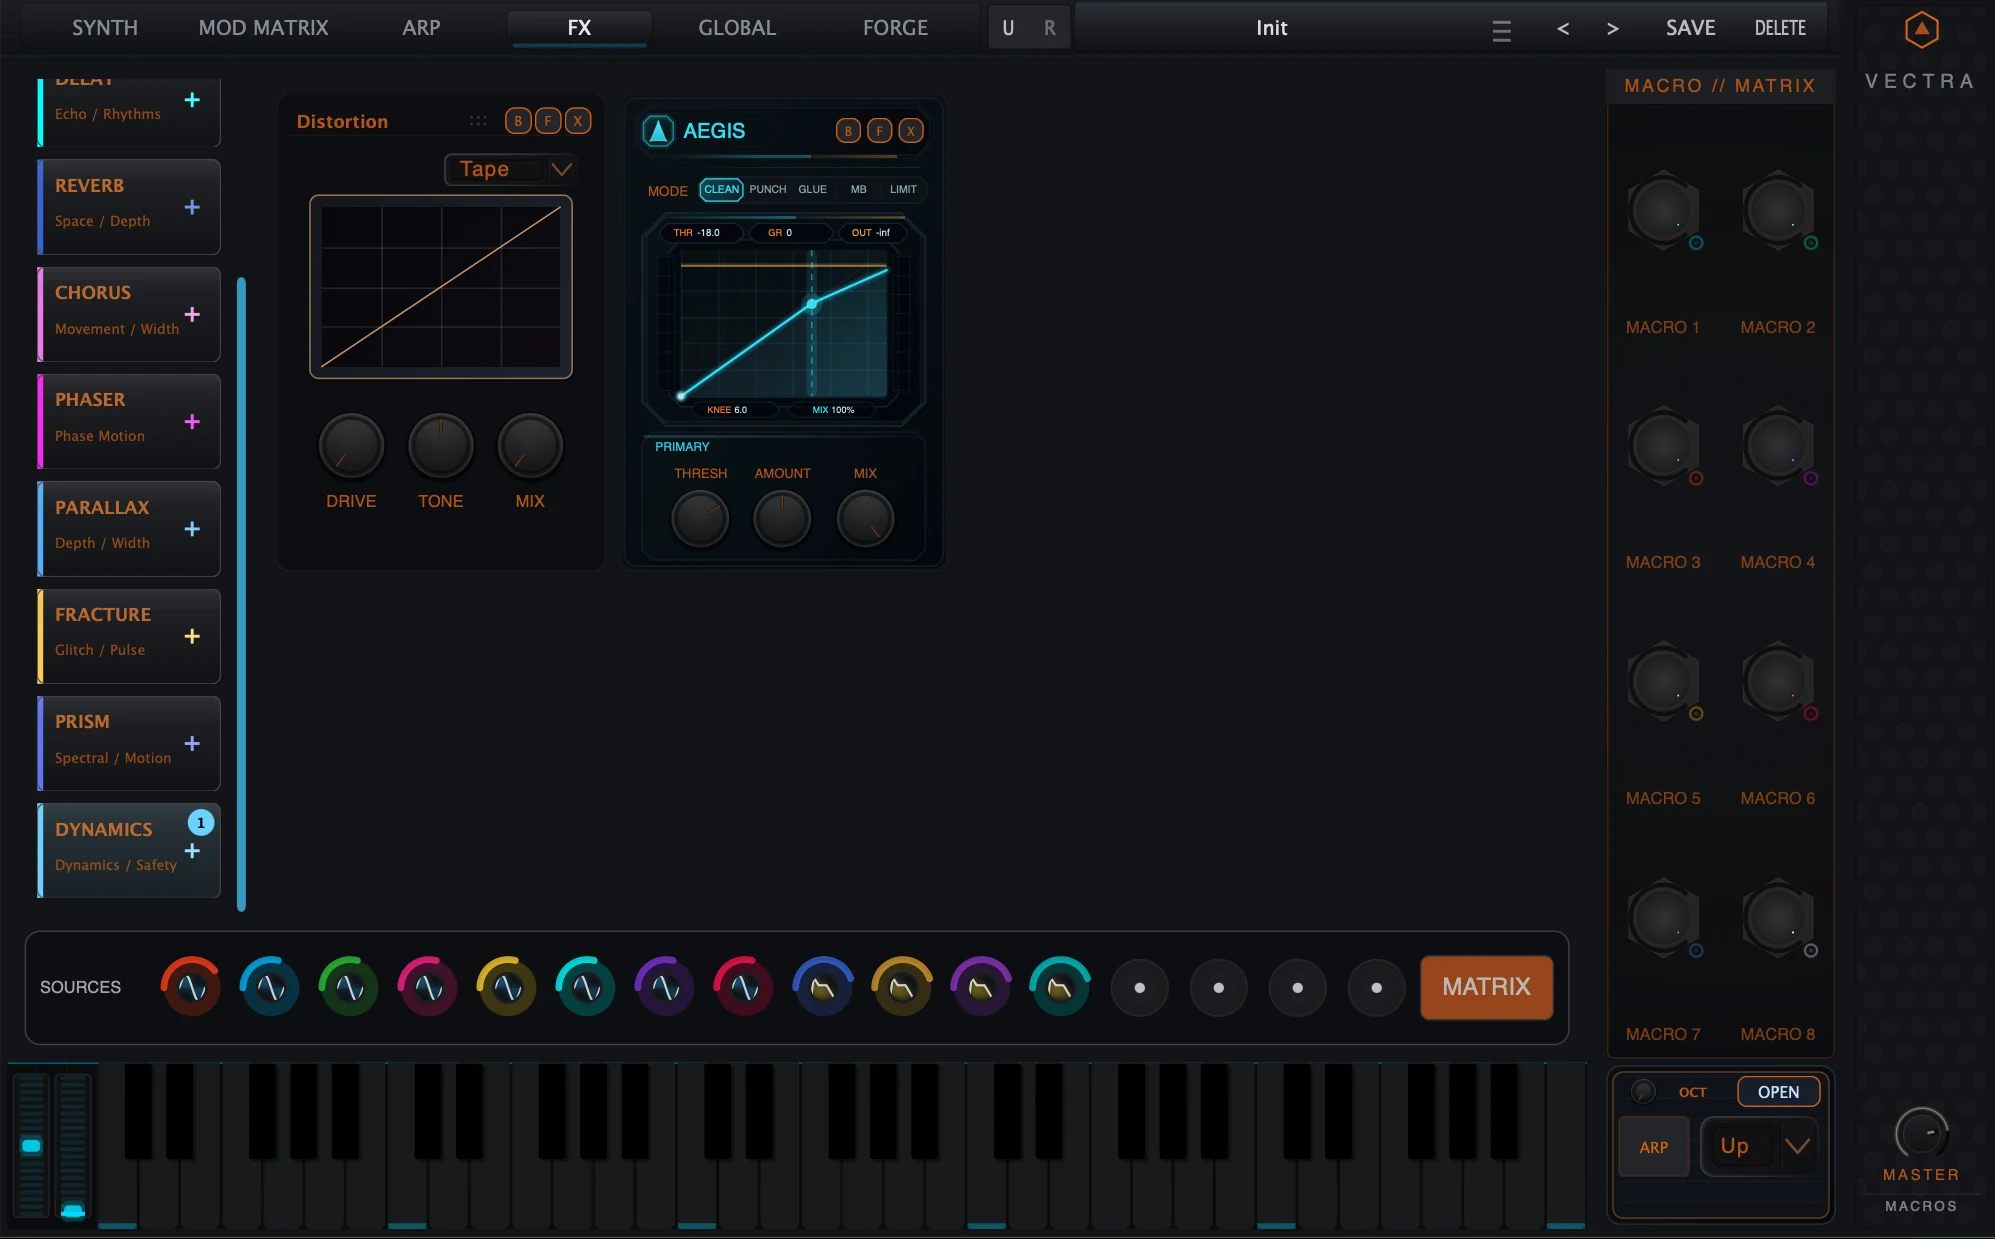Click the MASTER volume knob
Image resolution: width=1995 pixels, height=1239 pixels.
[x=1921, y=1133]
